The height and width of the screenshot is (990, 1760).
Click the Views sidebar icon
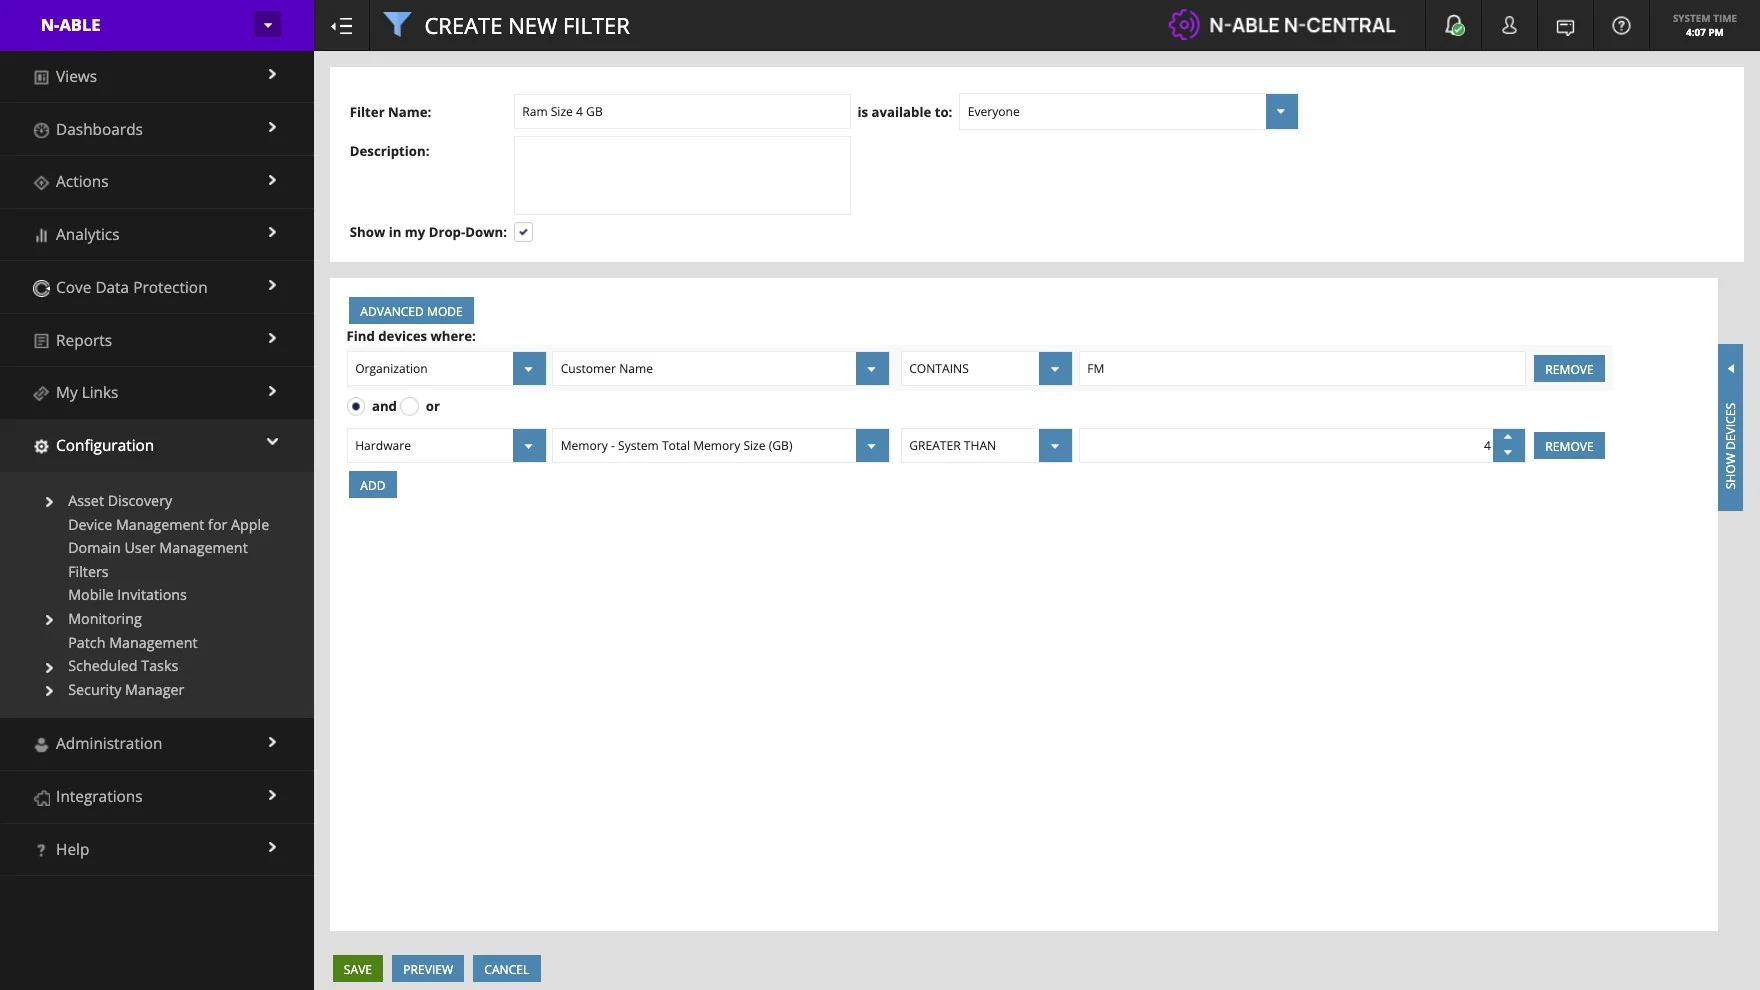(x=41, y=77)
